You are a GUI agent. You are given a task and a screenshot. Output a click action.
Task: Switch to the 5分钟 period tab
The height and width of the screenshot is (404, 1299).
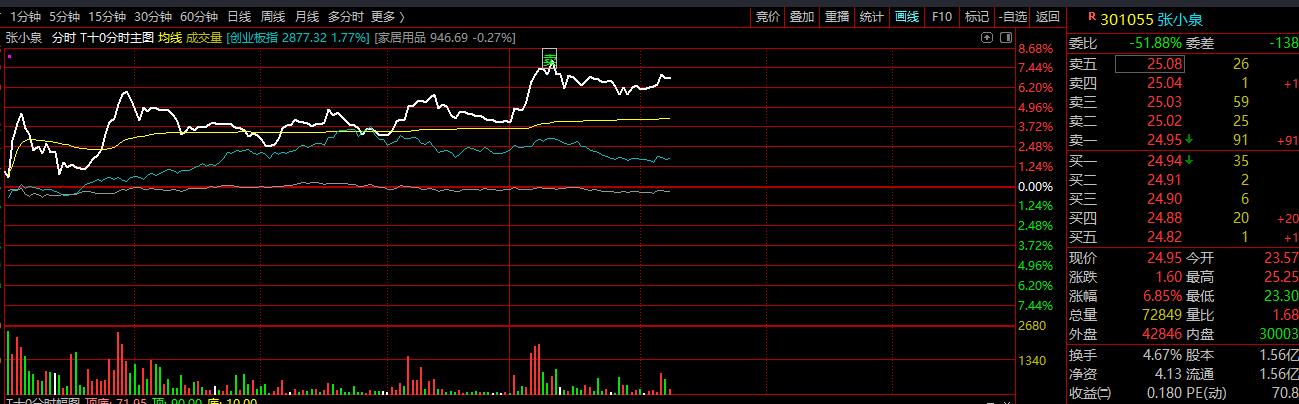pos(64,17)
